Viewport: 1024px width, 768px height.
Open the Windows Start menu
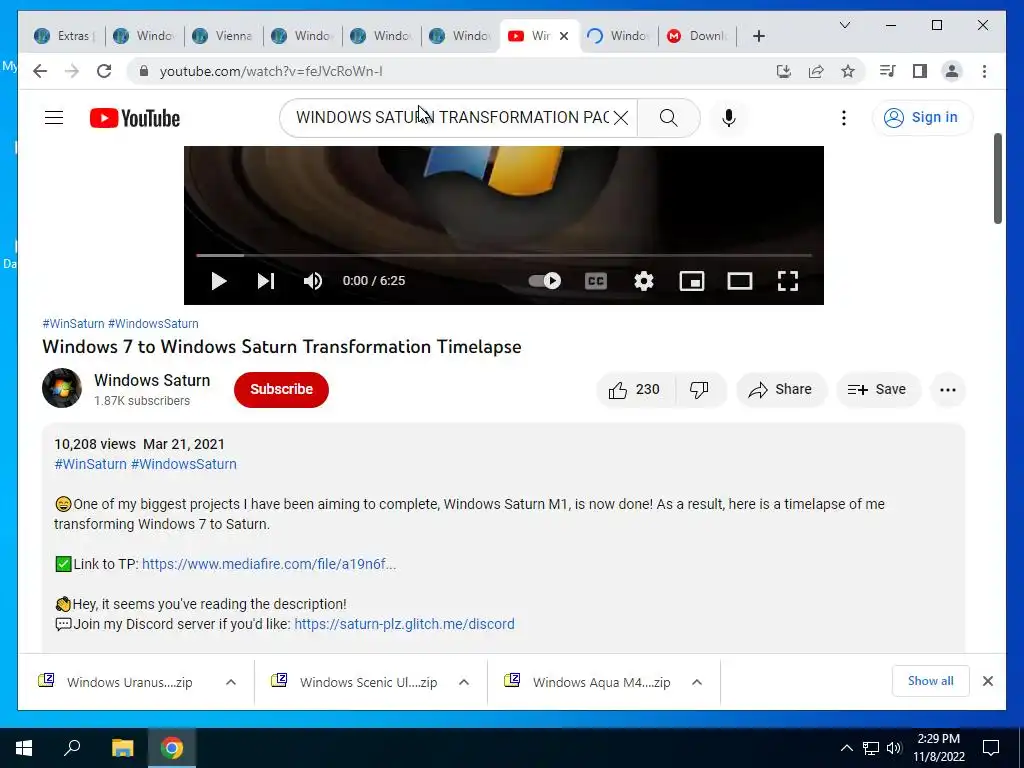24,748
